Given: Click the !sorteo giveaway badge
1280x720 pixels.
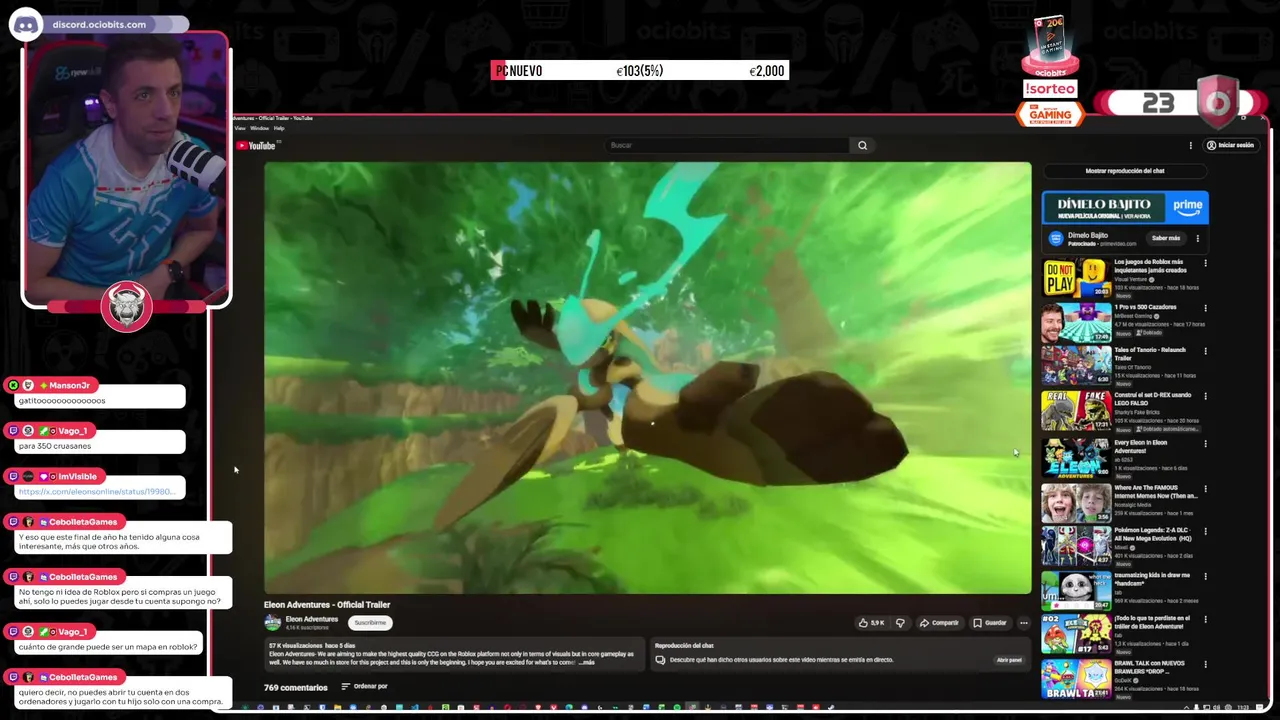Looking at the screenshot, I should click(1050, 89).
